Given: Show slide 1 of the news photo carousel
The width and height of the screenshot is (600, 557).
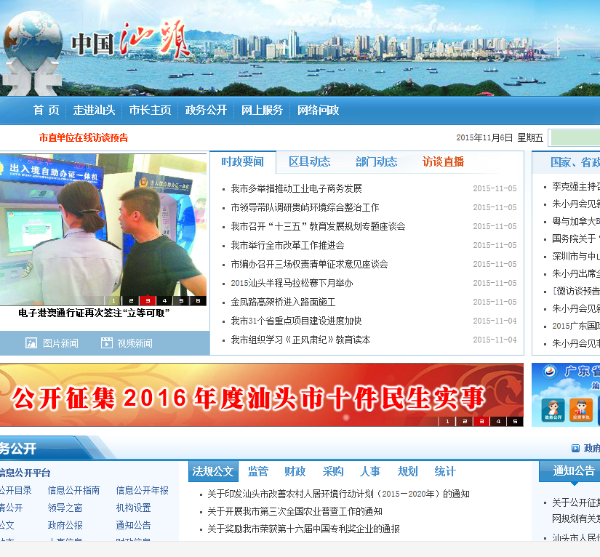Looking at the screenshot, I should (x=114, y=301).
